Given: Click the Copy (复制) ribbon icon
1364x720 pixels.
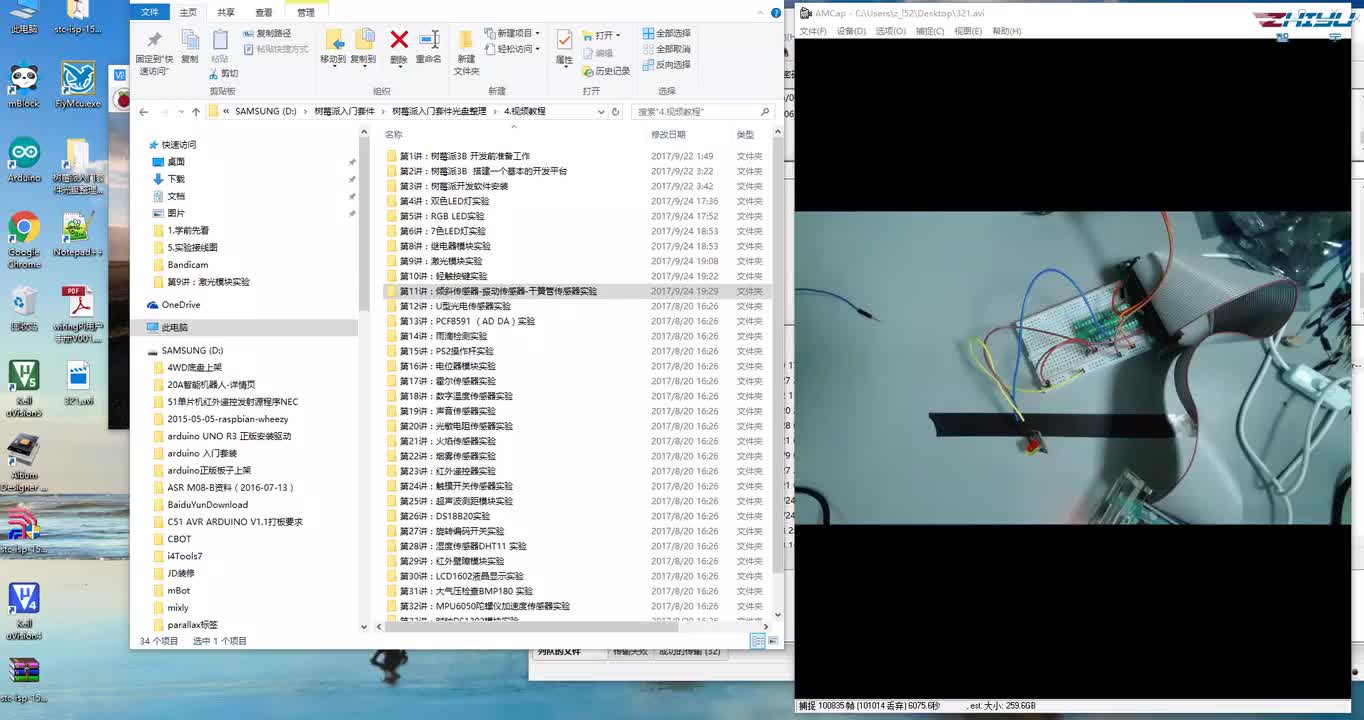Looking at the screenshot, I should click(190, 40).
